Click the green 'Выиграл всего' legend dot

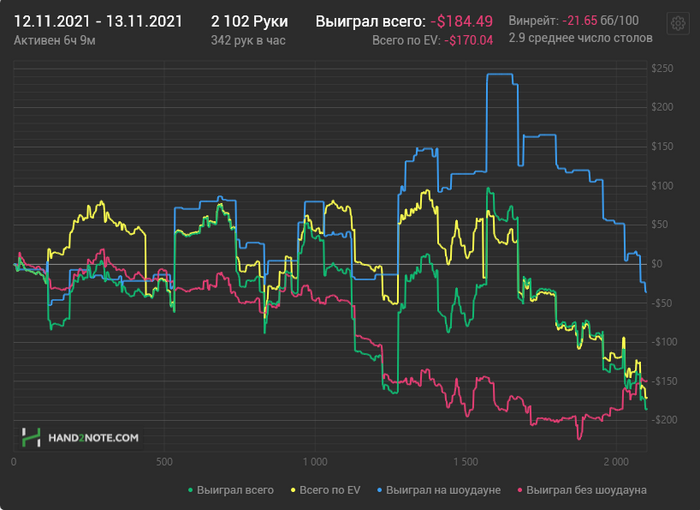pos(191,490)
